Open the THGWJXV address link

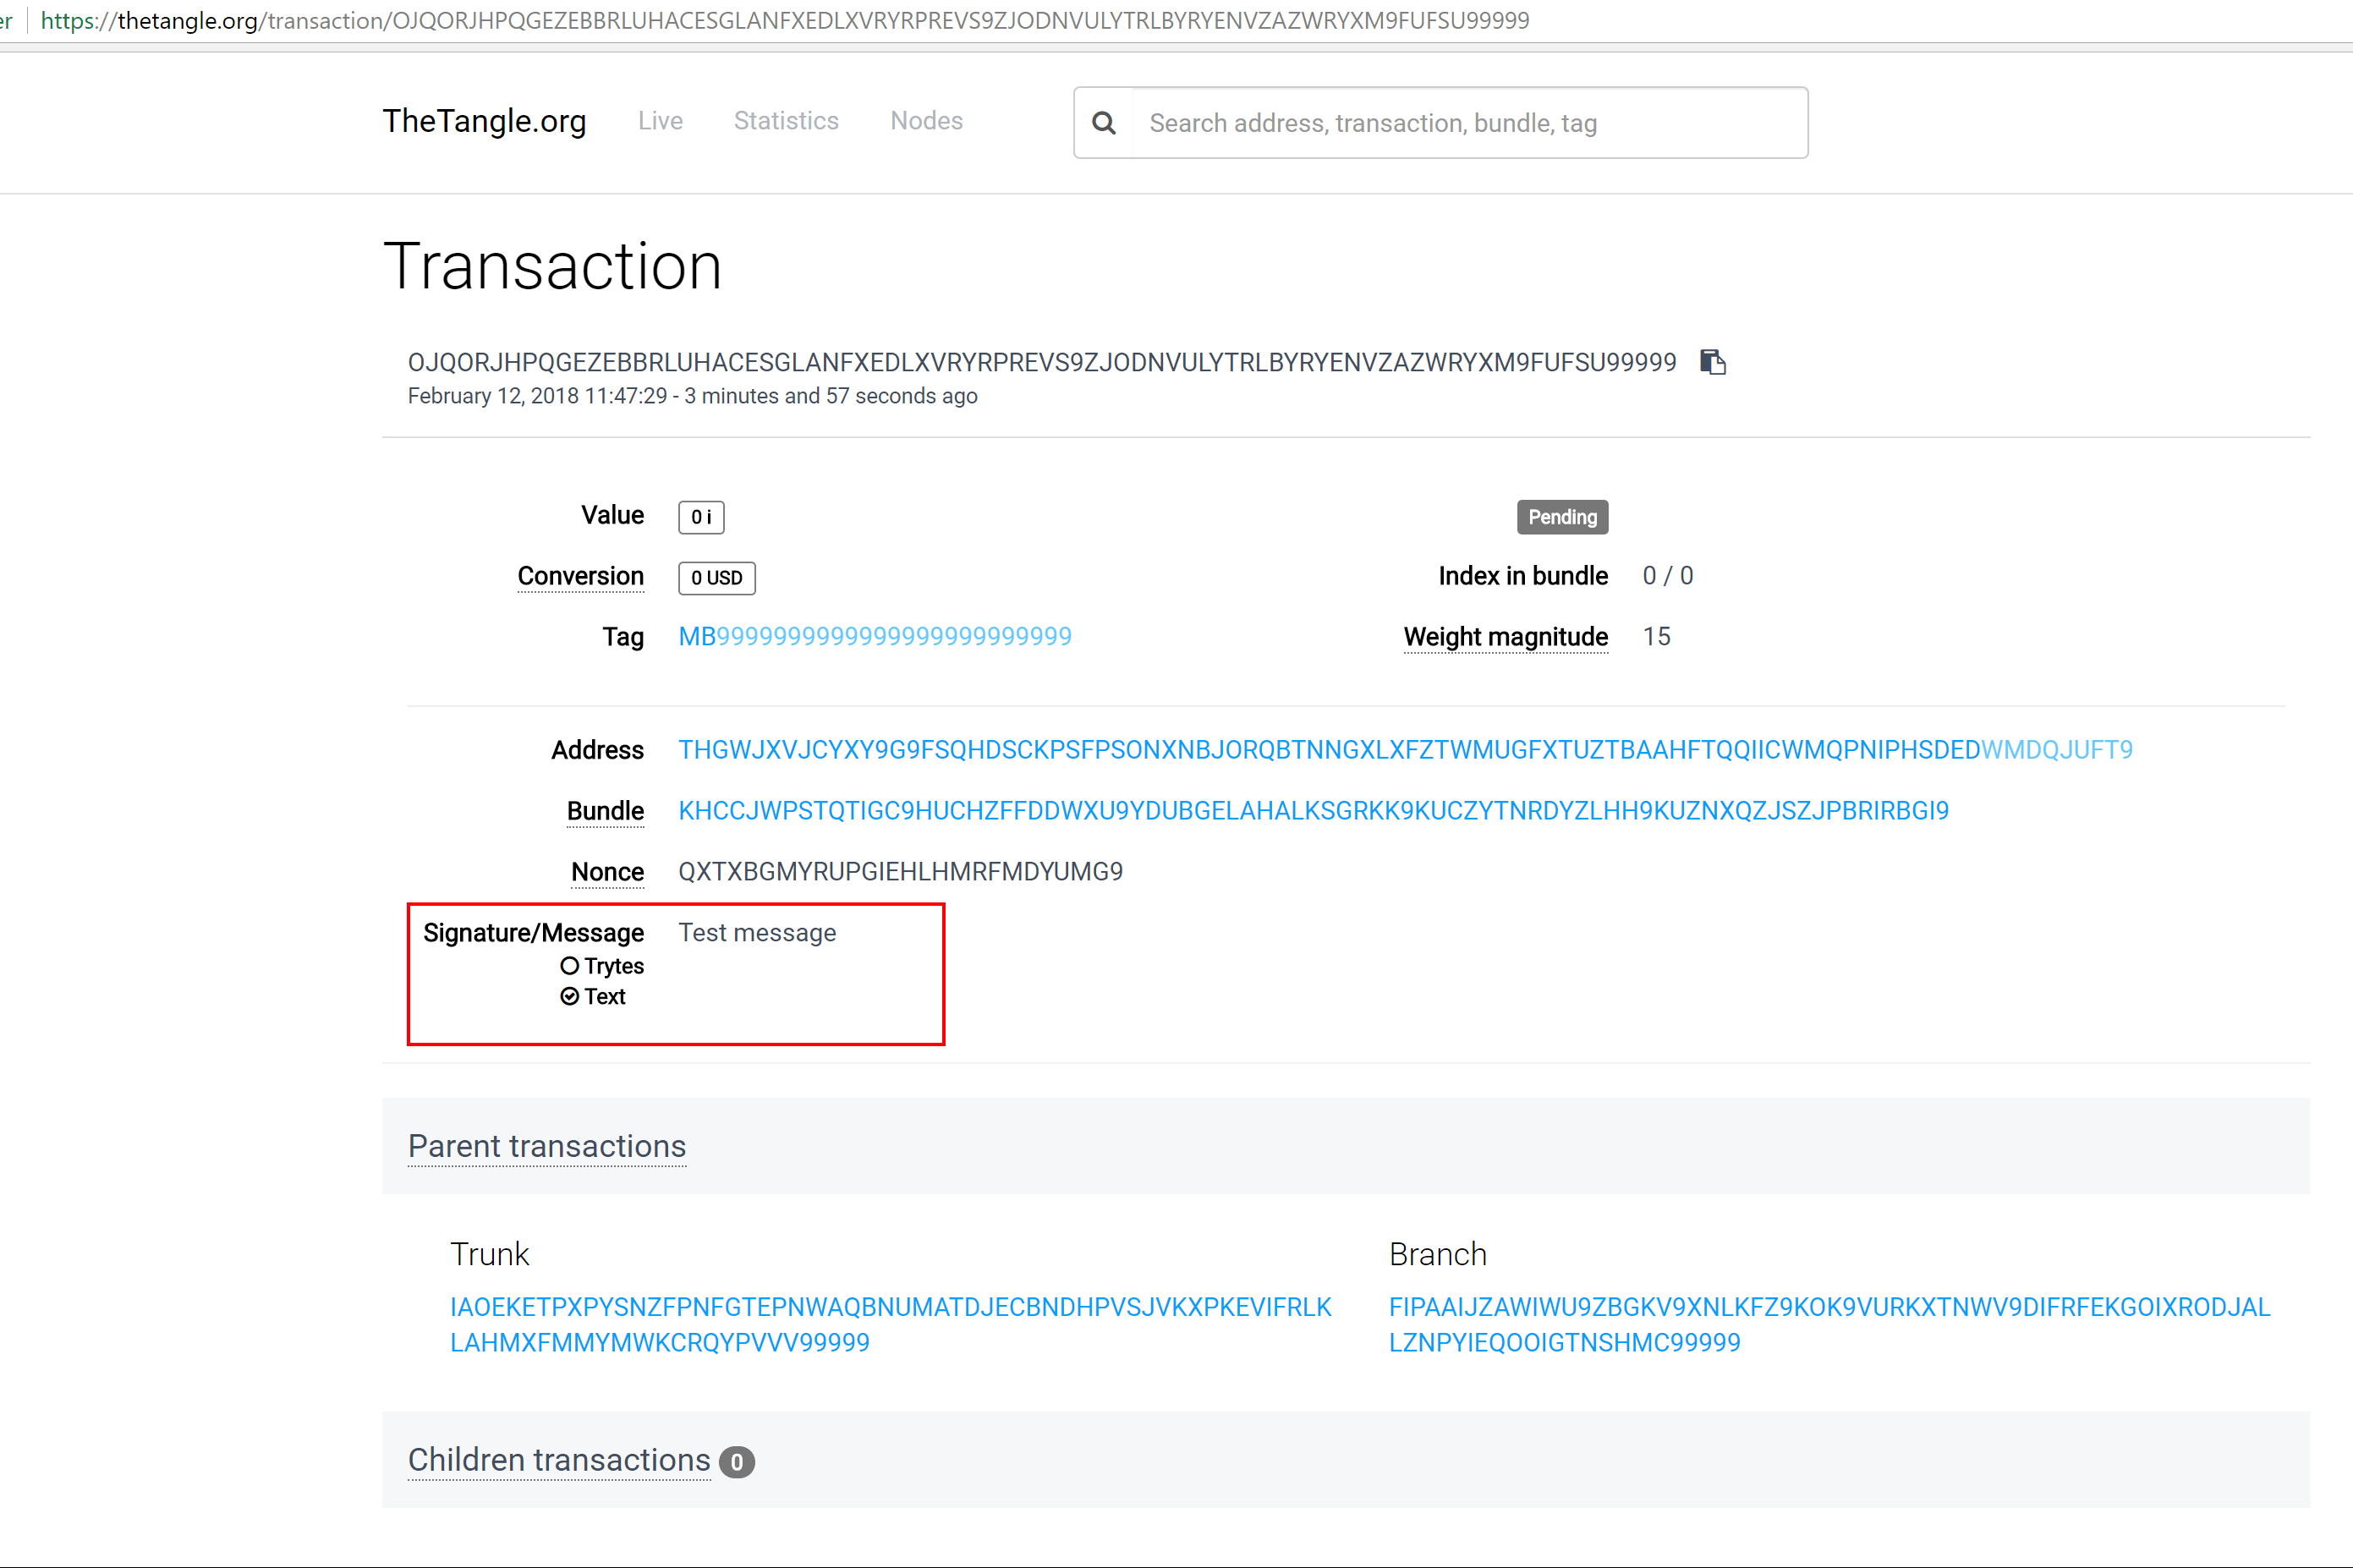[1404, 750]
